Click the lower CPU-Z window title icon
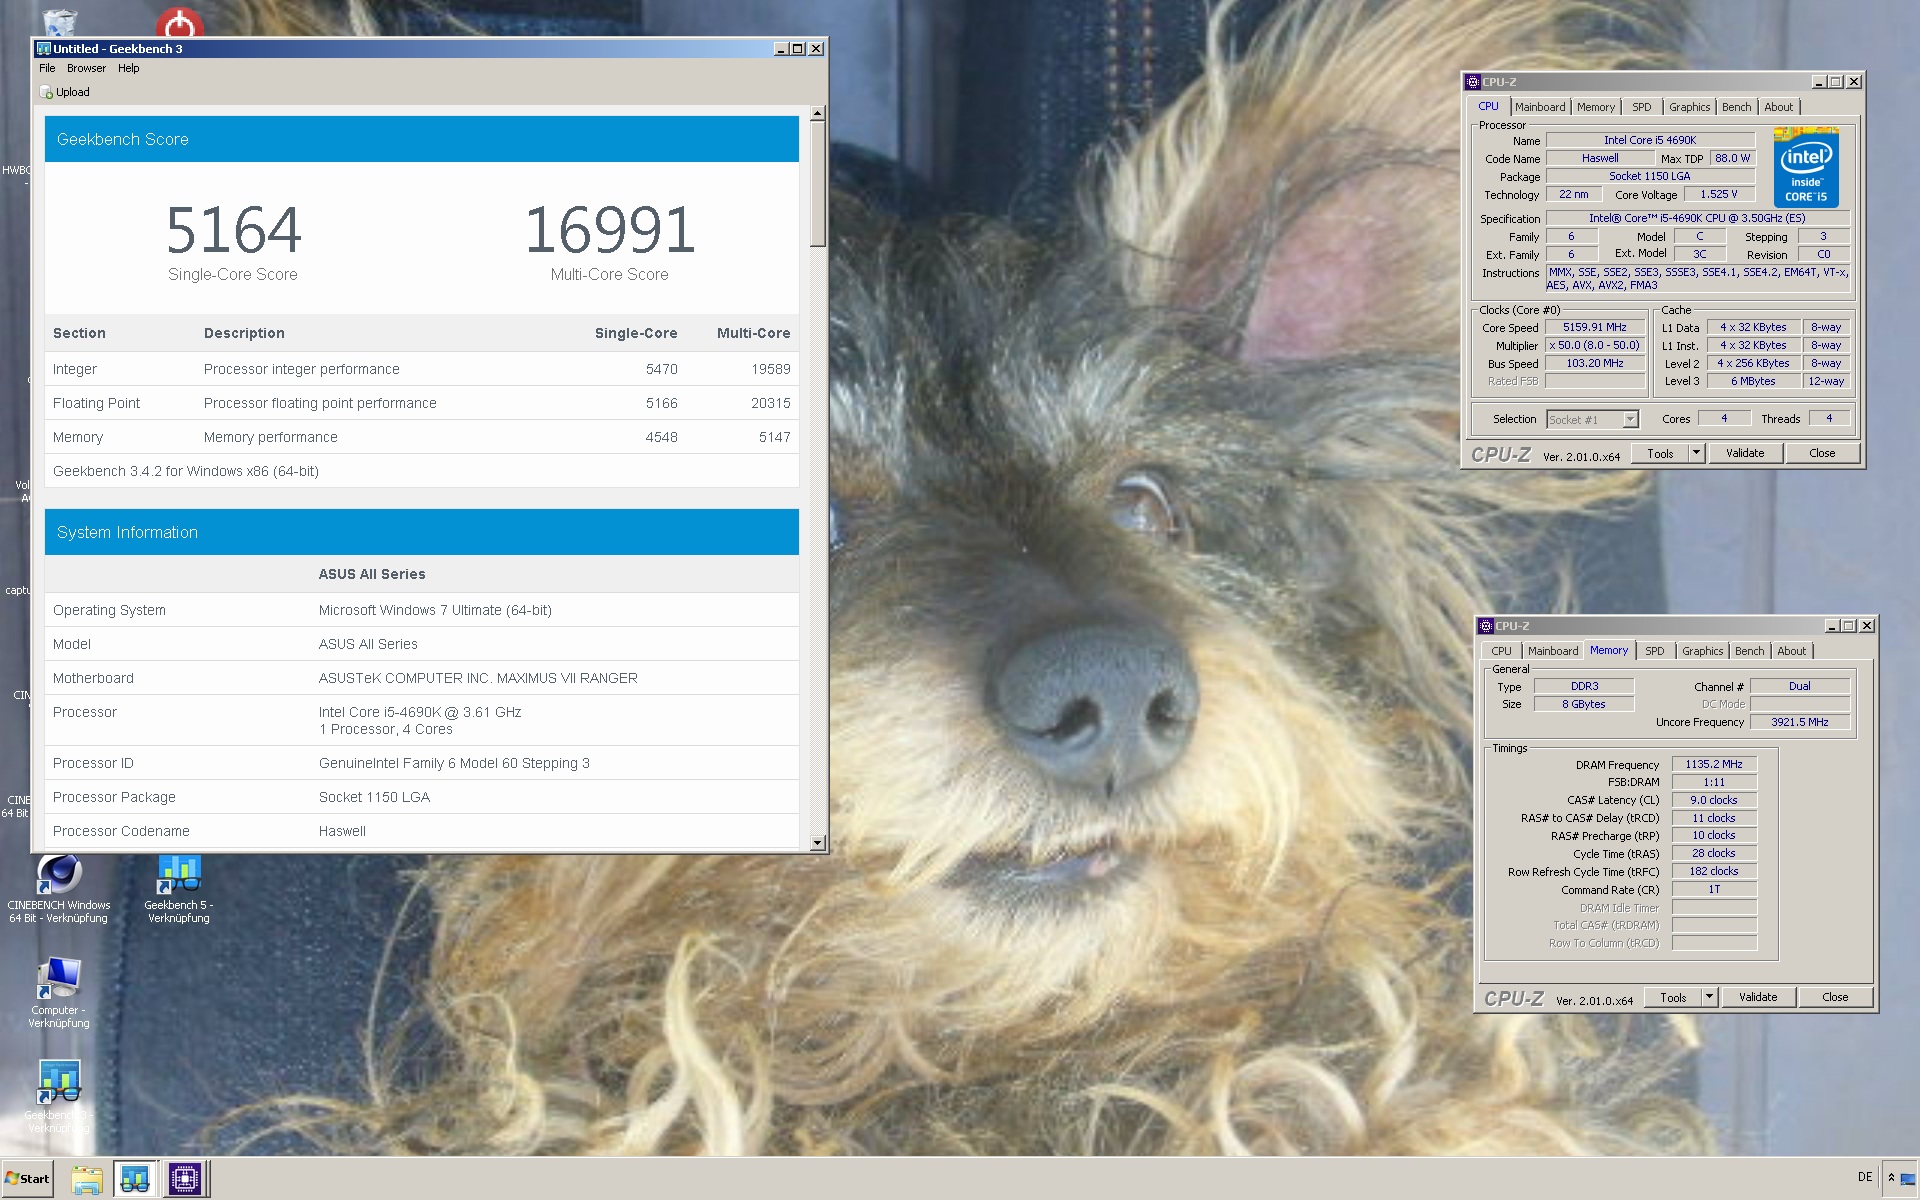The image size is (1920, 1200). click(x=1485, y=626)
